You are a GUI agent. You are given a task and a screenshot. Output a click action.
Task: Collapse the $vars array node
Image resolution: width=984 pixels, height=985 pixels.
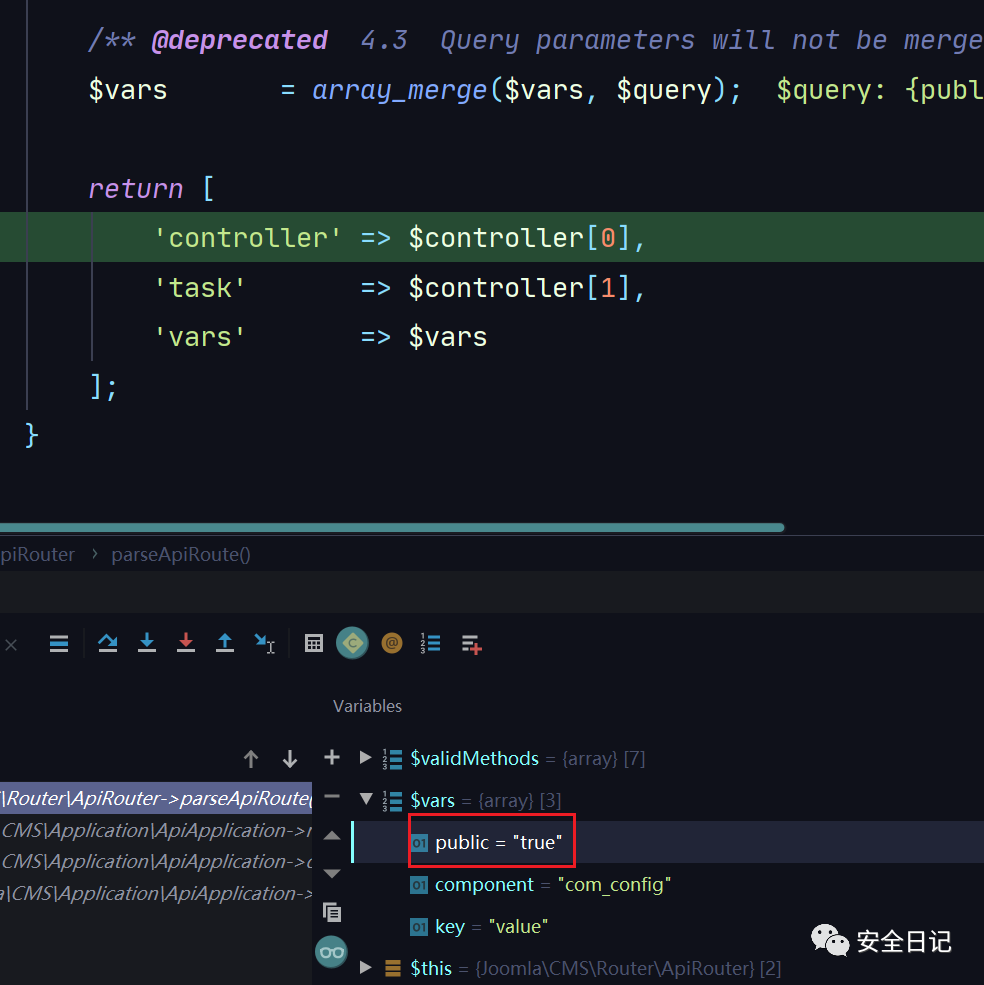point(365,800)
